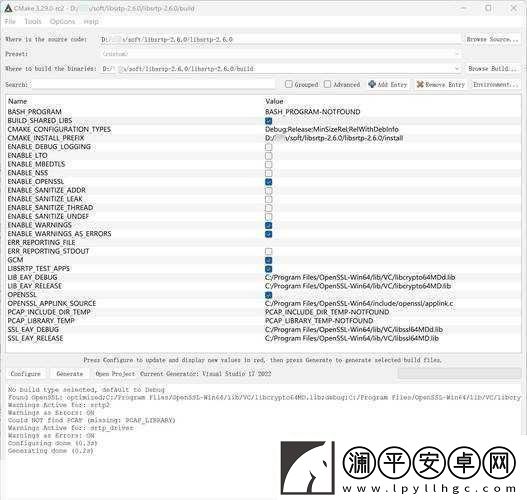Toggle the Grouped checkbox
This screenshot has width=527, height=500.
click(x=288, y=84)
